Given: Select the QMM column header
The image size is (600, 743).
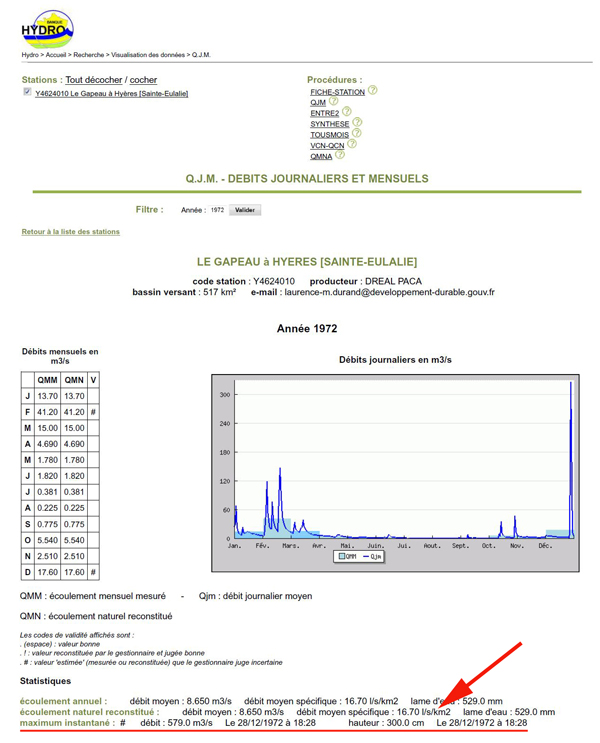Looking at the screenshot, I should 47,380.
